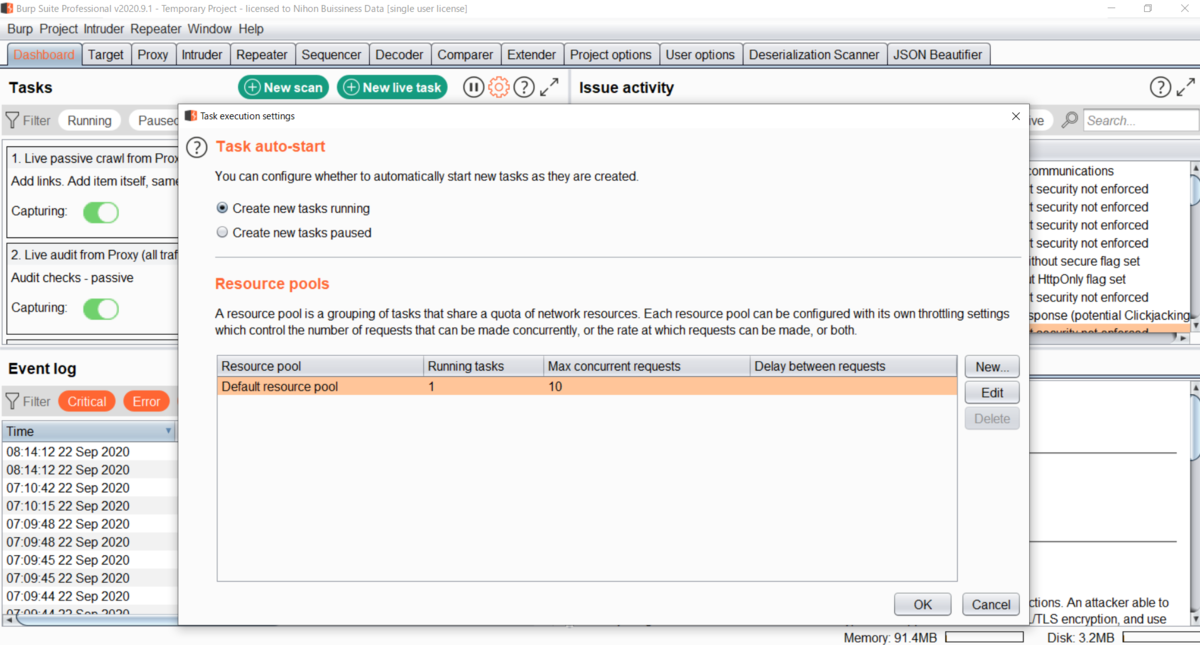Expand the Issue activity panel with arrows icon

pyautogui.click(x=1186, y=88)
